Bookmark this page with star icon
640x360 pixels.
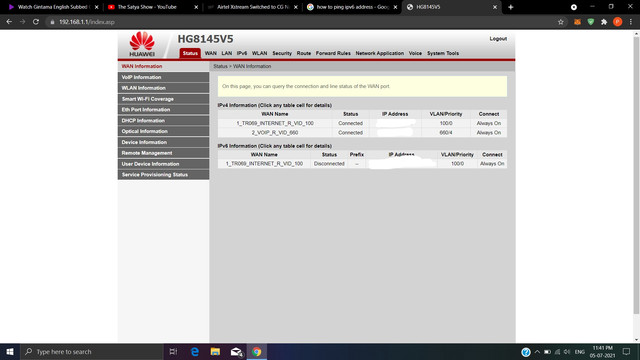pos(561,22)
